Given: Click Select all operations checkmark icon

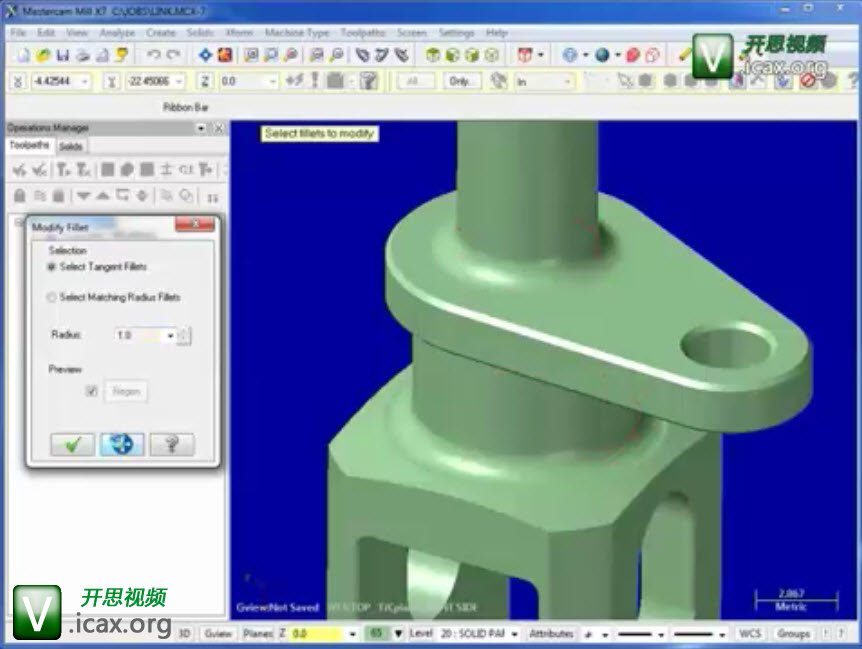Looking at the screenshot, I should coord(20,170).
